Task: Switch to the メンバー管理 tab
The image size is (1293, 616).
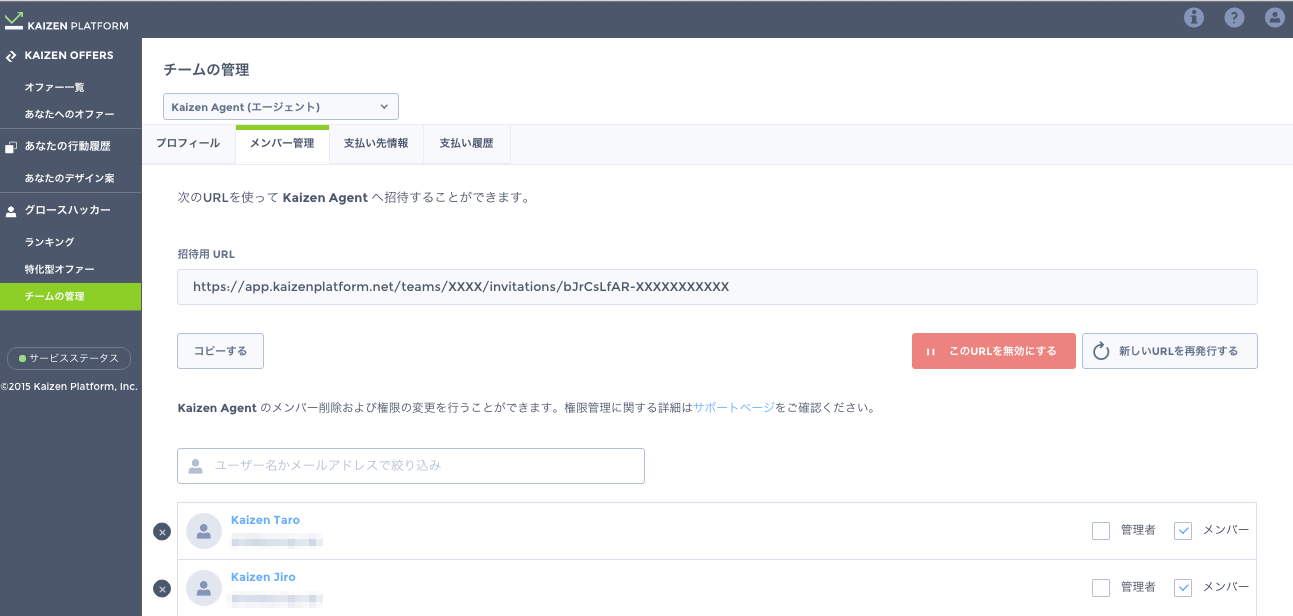Action: pos(282,144)
